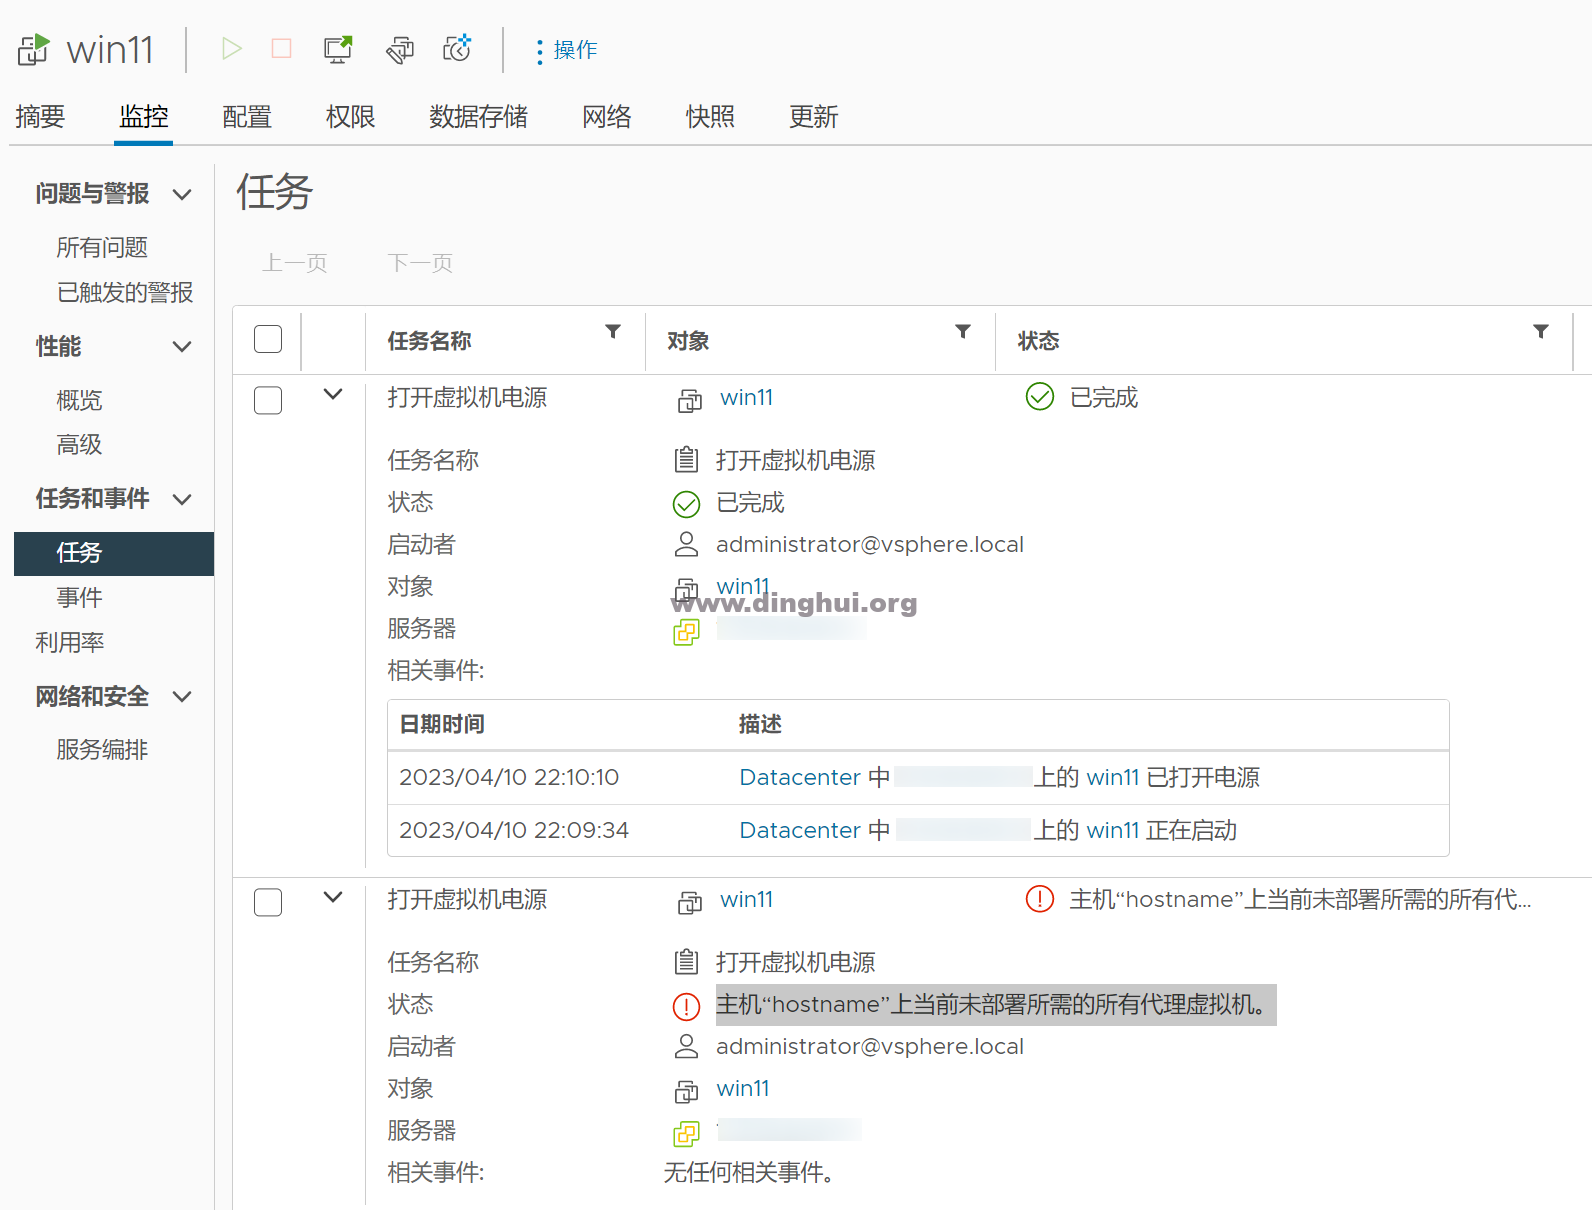Image resolution: width=1592 pixels, height=1210 pixels.
Task: Click the red error icon in failed row header
Action: [1040, 899]
